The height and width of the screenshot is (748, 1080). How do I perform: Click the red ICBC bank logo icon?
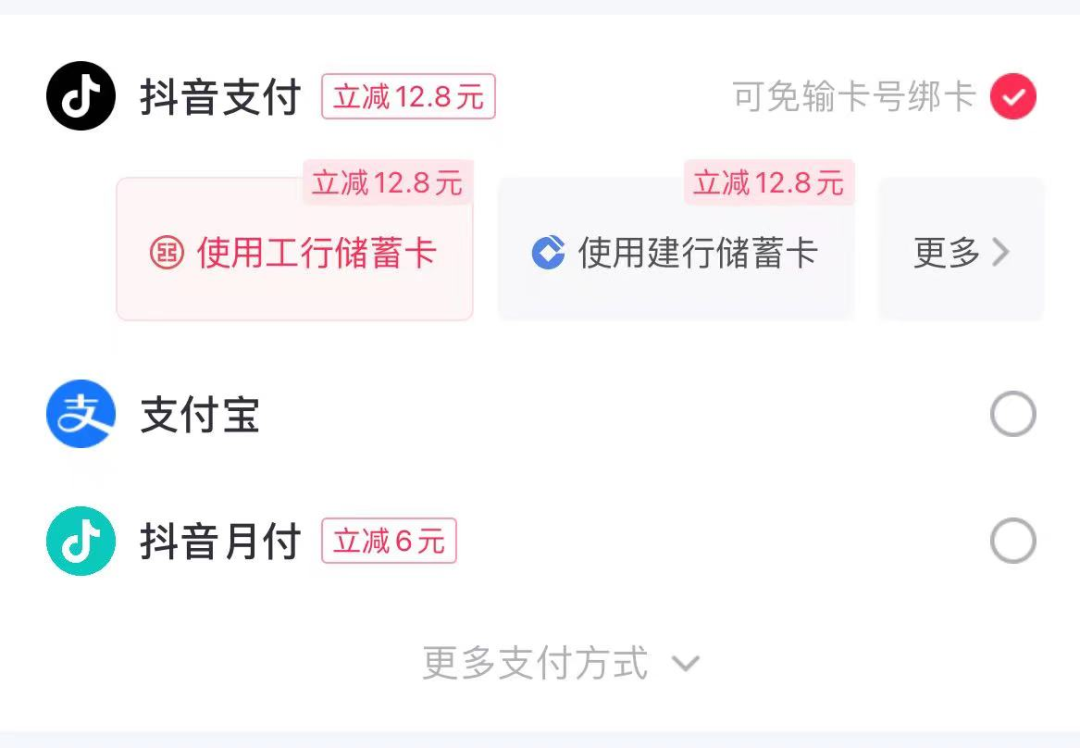point(167,253)
